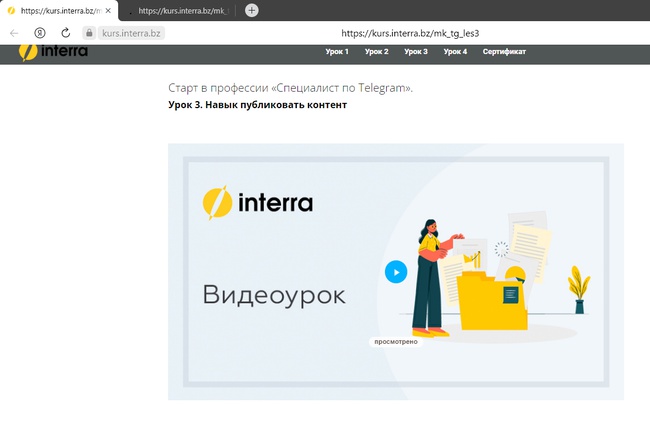Play the video lesson with blue button

click(396, 272)
